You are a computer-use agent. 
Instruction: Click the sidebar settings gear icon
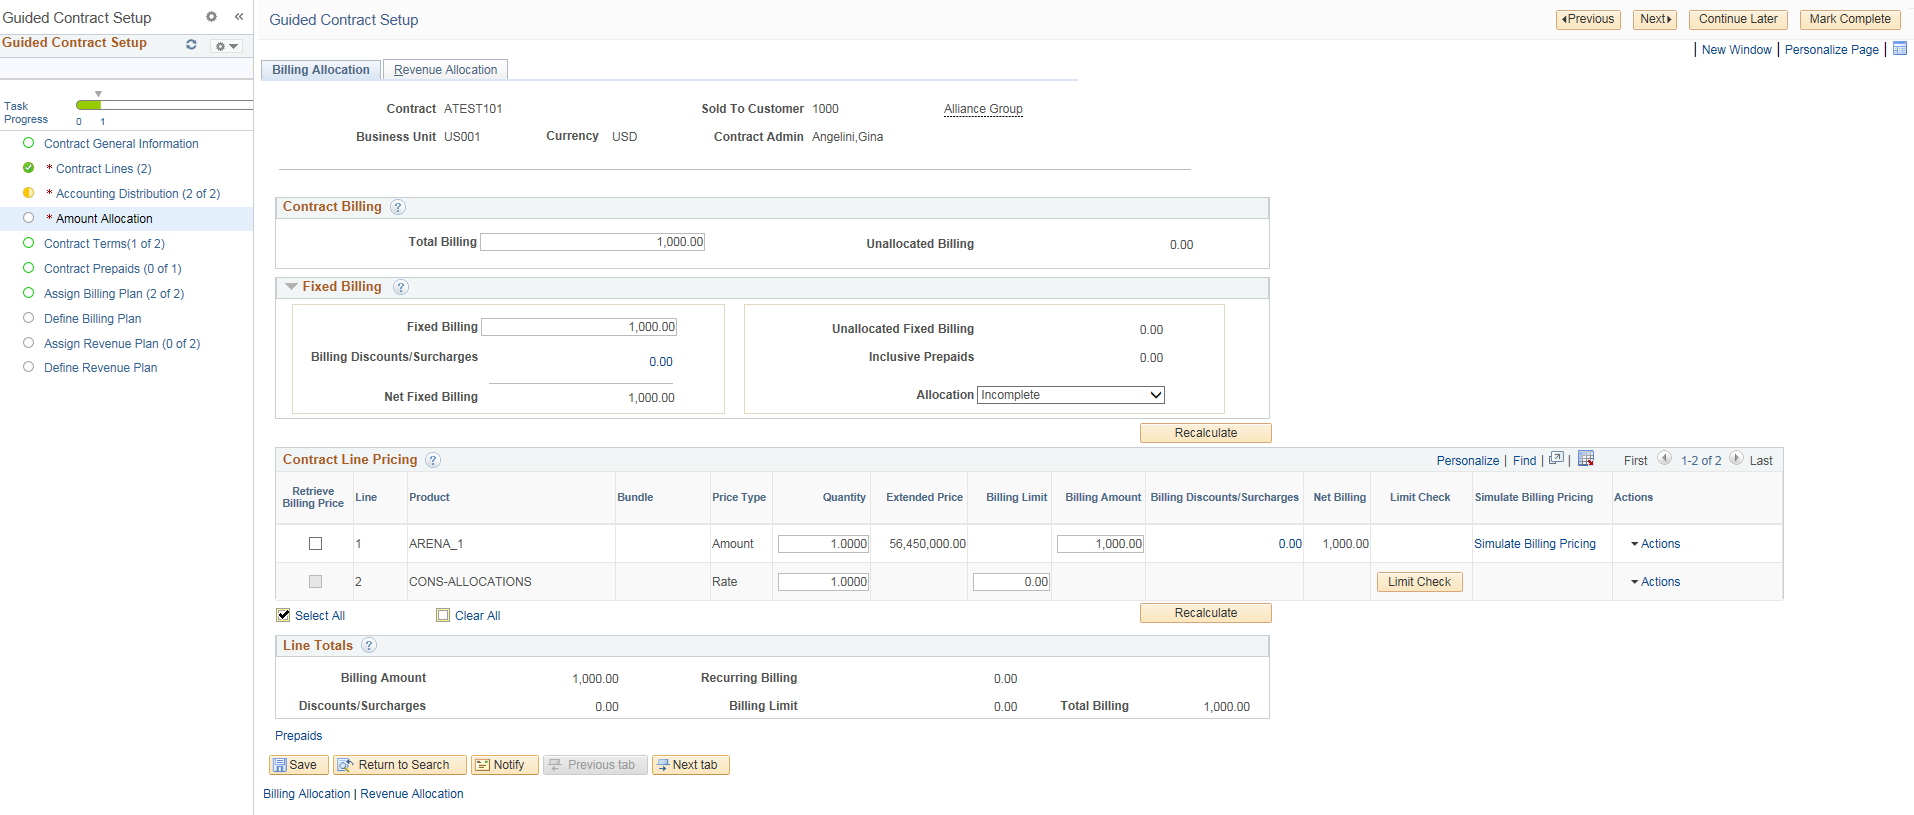(211, 17)
